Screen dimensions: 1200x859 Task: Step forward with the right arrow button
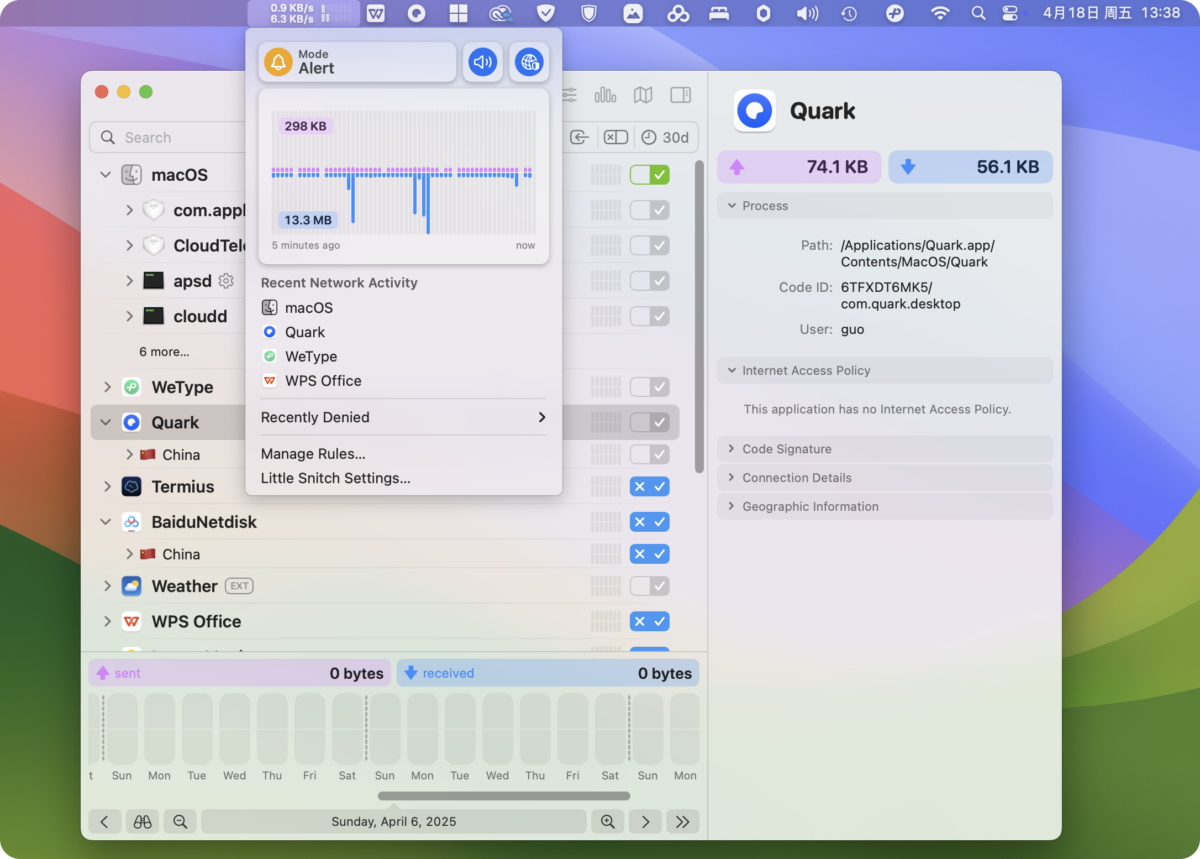(646, 821)
